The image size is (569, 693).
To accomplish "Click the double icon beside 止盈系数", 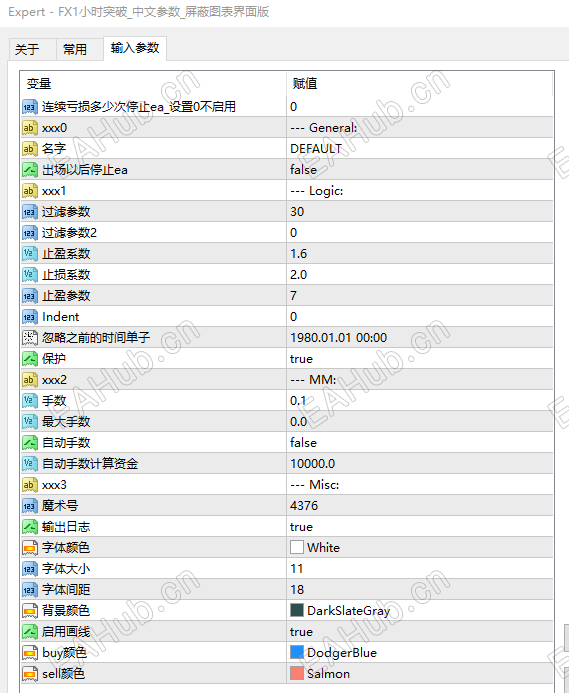I will coord(30,254).
